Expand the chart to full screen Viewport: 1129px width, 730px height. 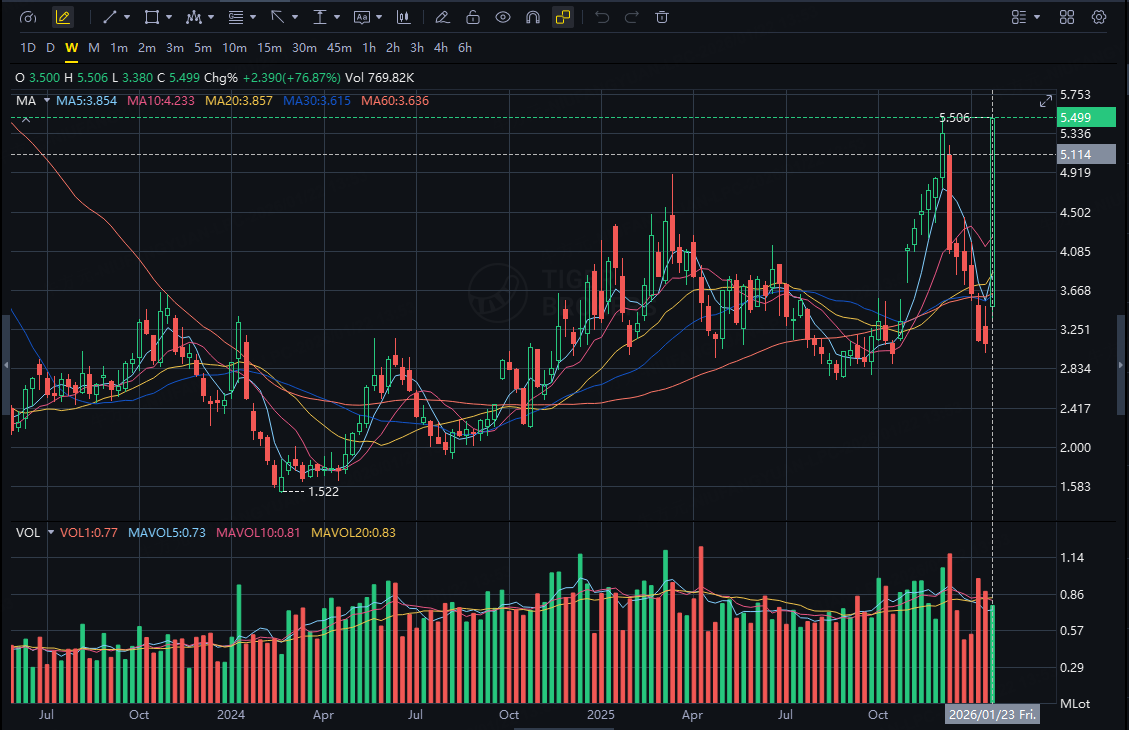pos(1046,101)
